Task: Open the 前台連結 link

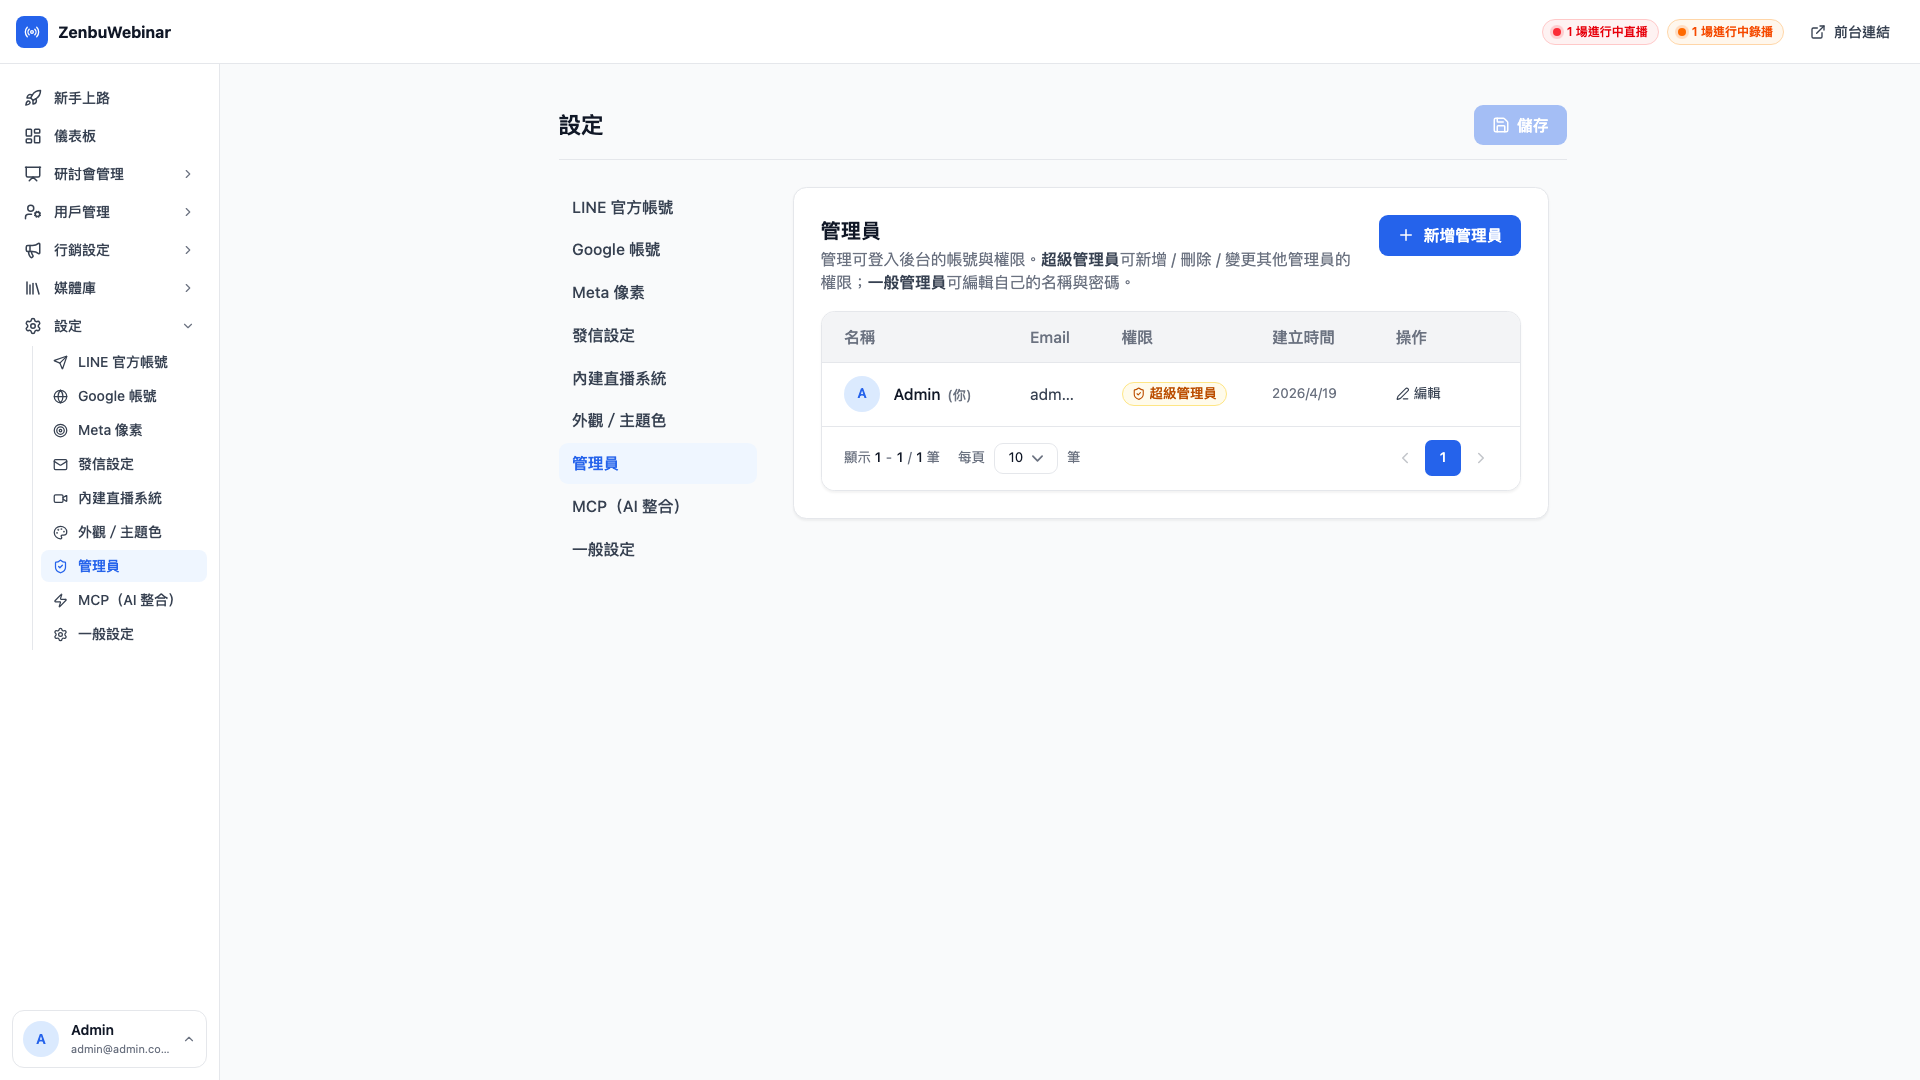Action: [x=1850, y=32]
